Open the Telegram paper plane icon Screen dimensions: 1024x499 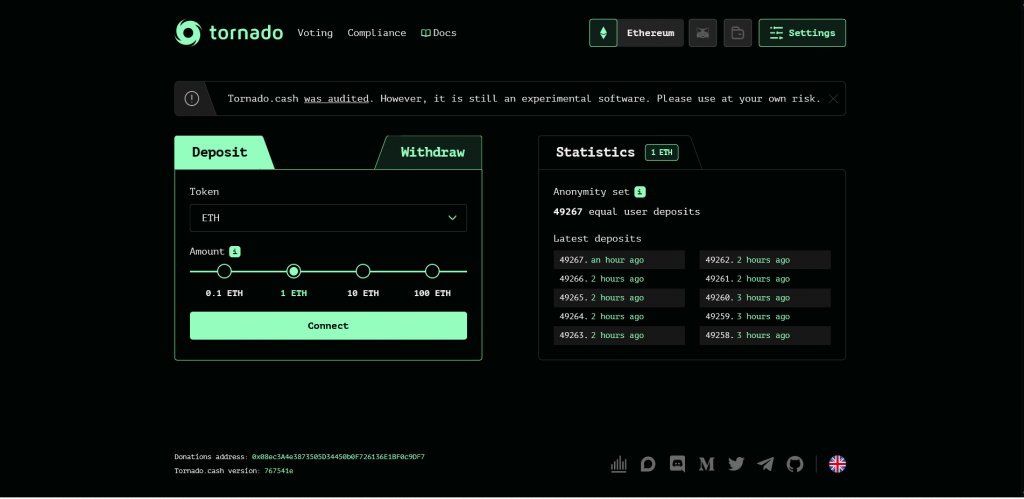click(x=765, y=464)
